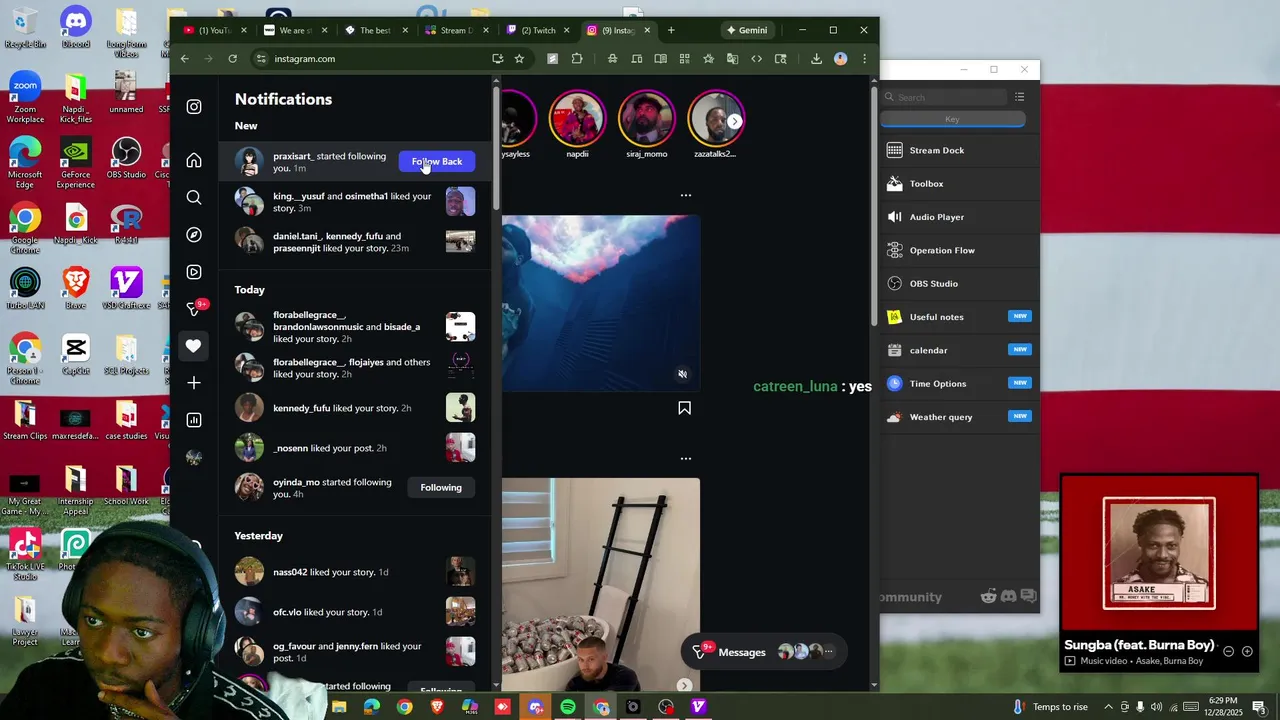Bookmark this page with star icon
This screenshot has height=720, width=1280.
tap(519, 59)
